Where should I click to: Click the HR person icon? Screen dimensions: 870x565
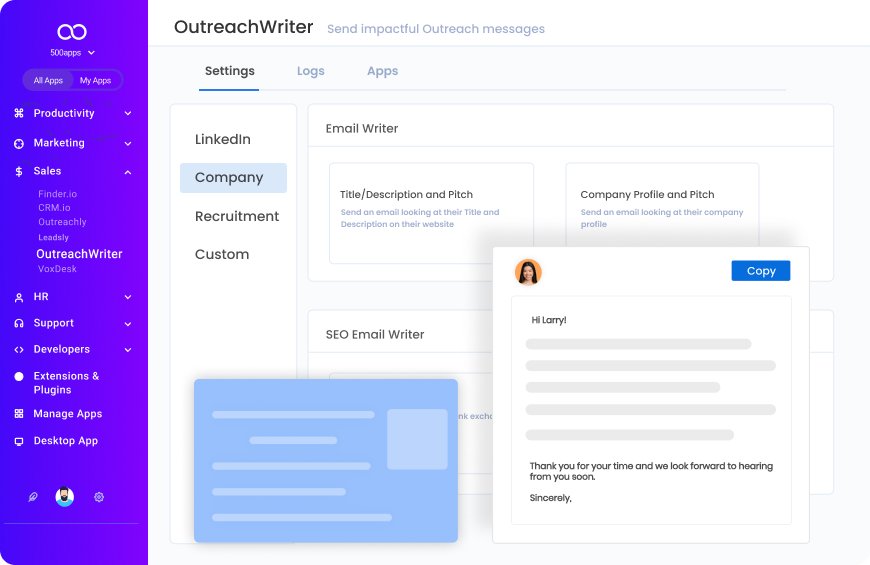tap(19, 297)
